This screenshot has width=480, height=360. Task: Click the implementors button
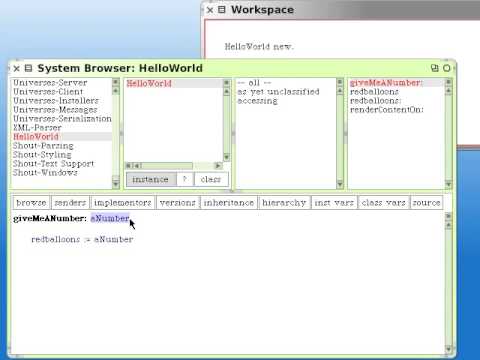123,202
